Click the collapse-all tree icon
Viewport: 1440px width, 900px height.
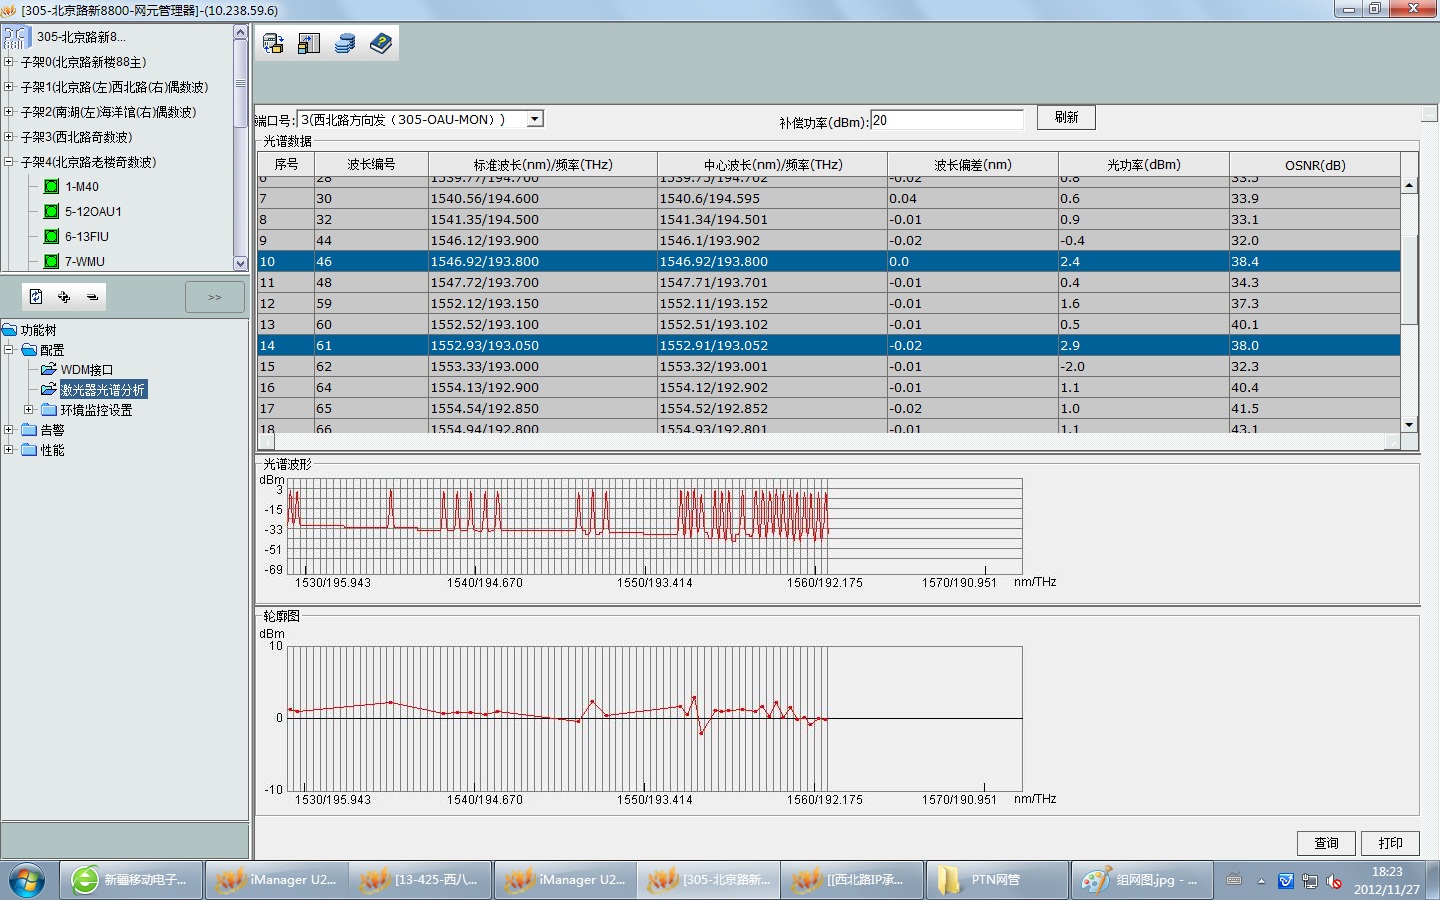click(x=92, y=297)
